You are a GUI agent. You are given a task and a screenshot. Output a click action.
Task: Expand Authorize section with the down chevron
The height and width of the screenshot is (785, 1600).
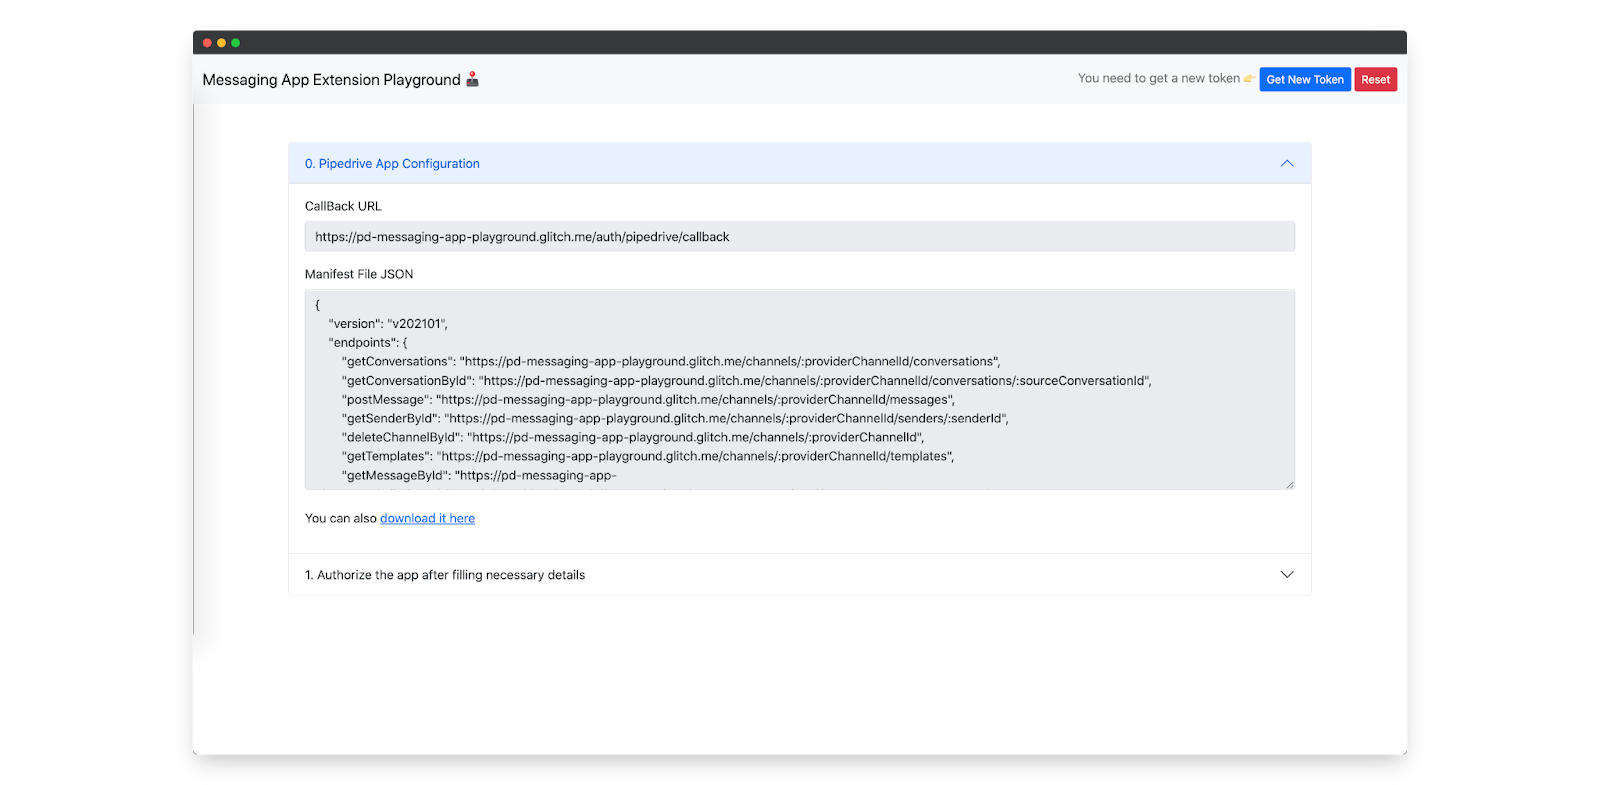click(x=1287, y=575)
